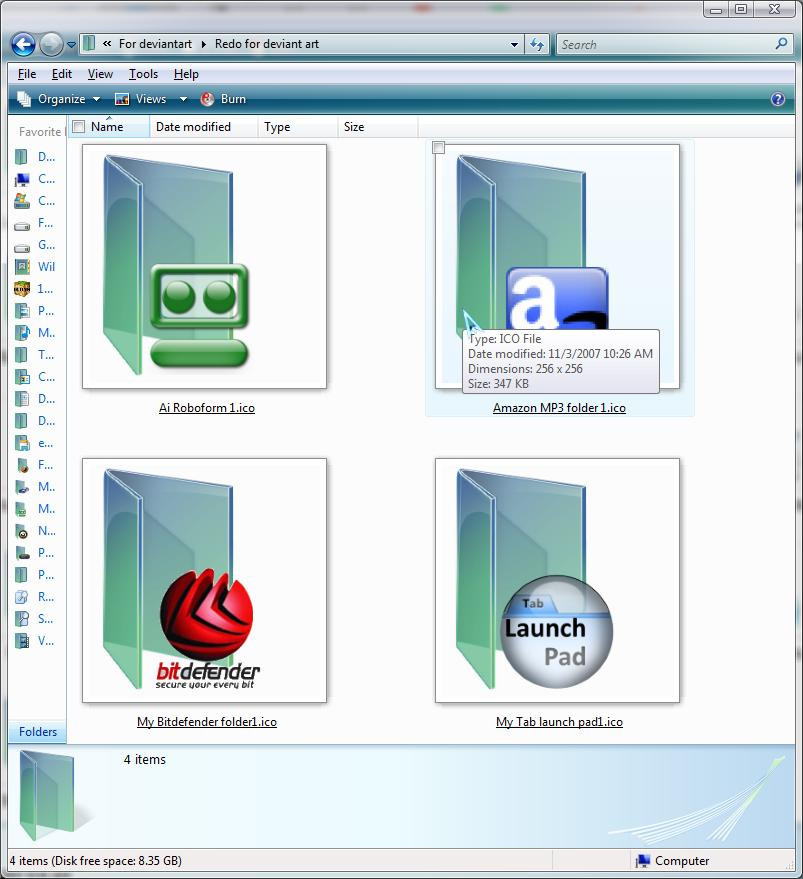Open the V... videos favorite link
Screen dimensions: 803x879
(35, 640)
